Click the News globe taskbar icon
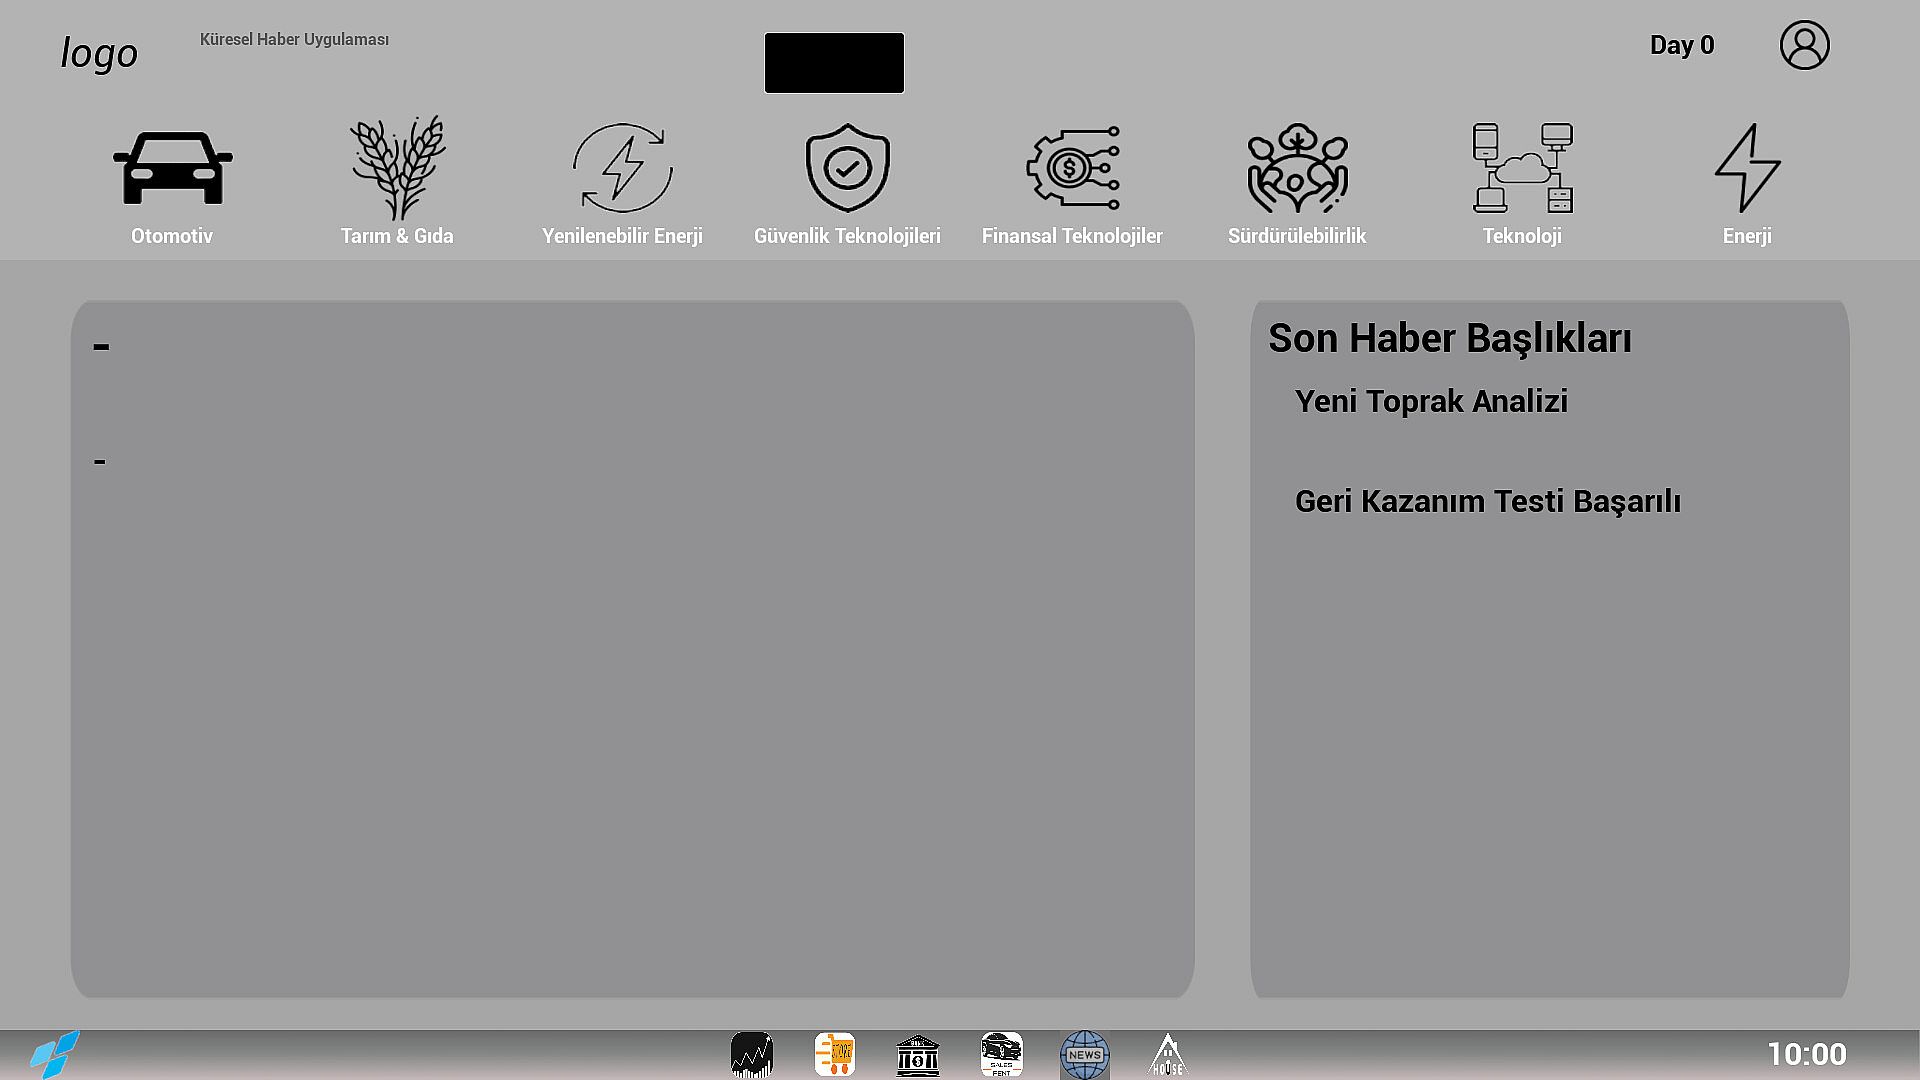Viewport: 1920px width, 1080px height. click(x=1084, y=1055)
